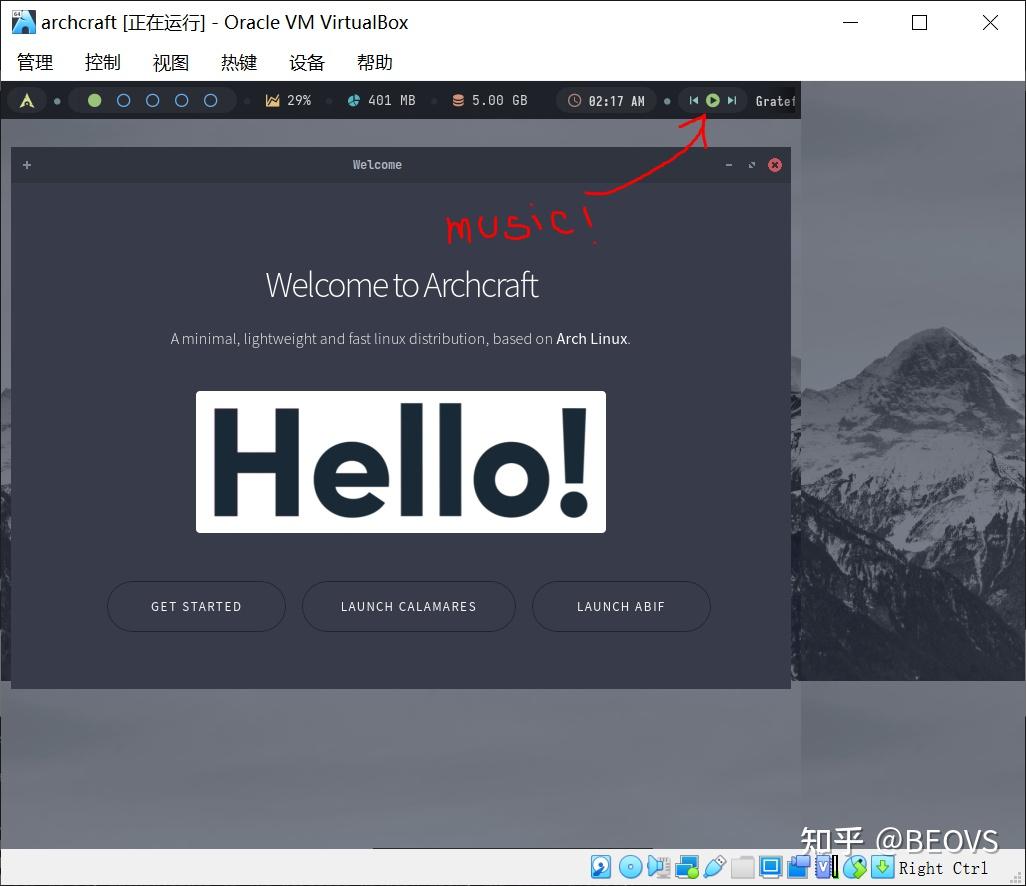
Task: Click the 5.00 GB disk usage indicator
Action: 489,100
